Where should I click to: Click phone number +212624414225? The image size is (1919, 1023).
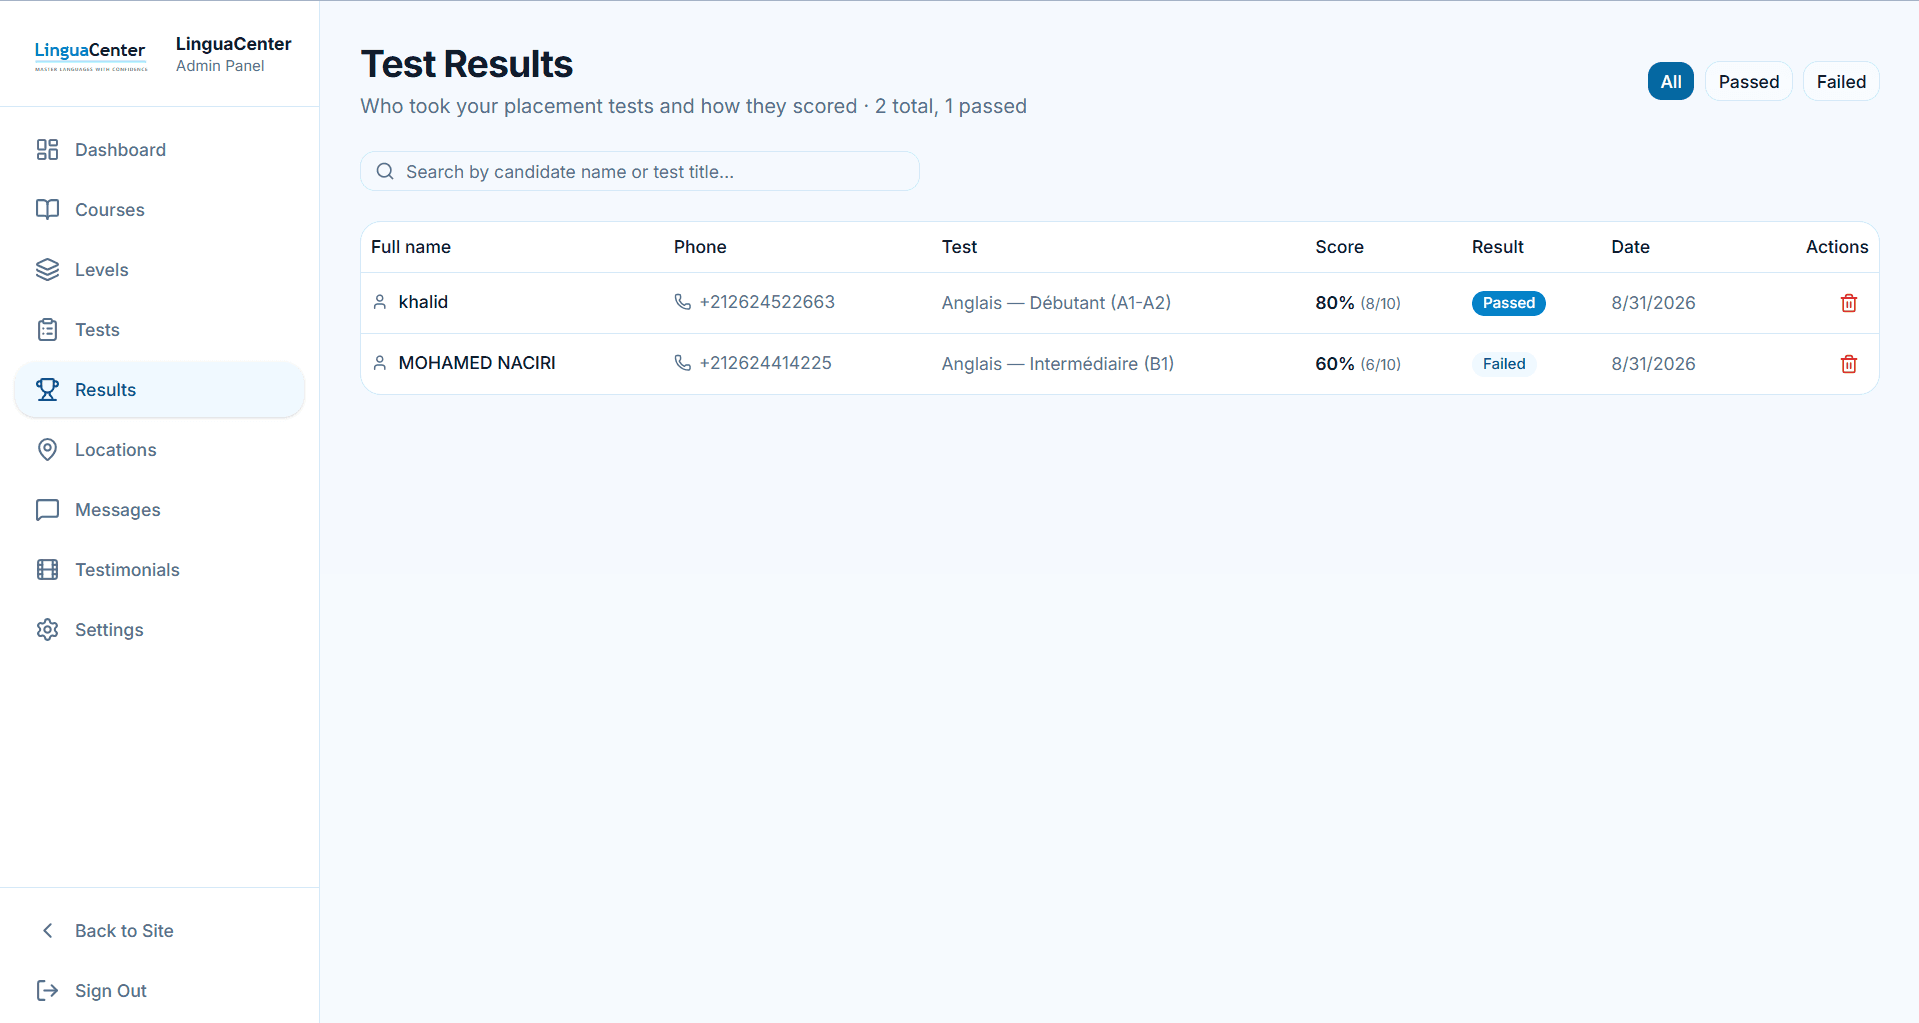pos(766,363)
